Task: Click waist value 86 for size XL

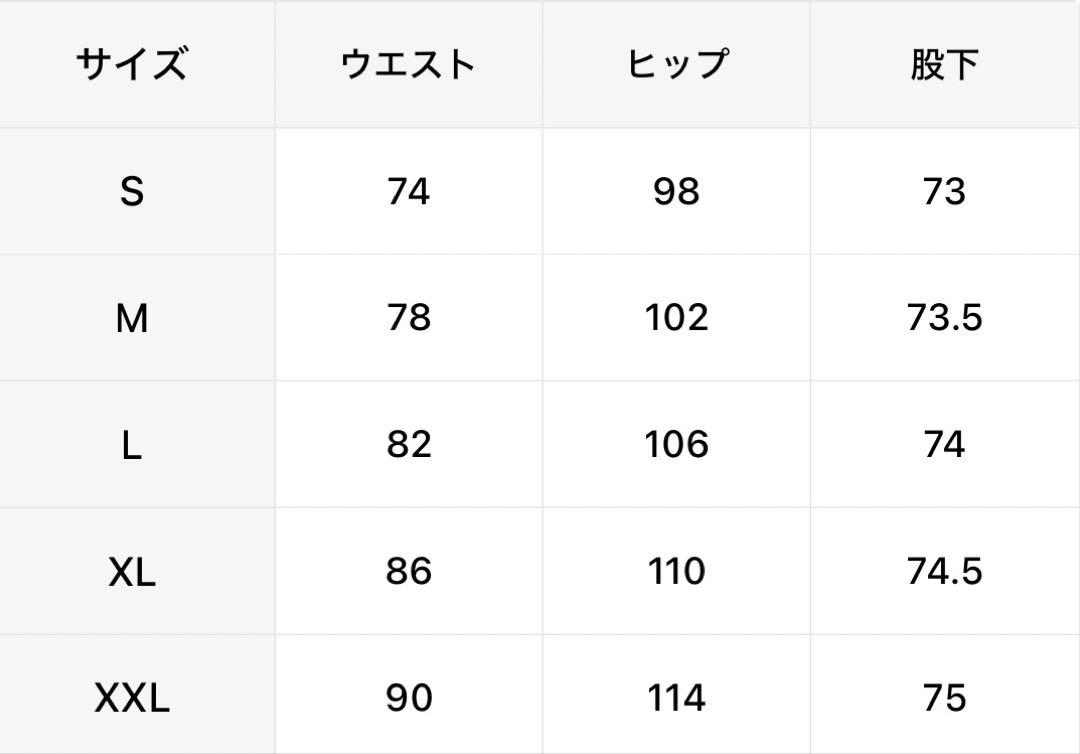Action: coord(408,572)
